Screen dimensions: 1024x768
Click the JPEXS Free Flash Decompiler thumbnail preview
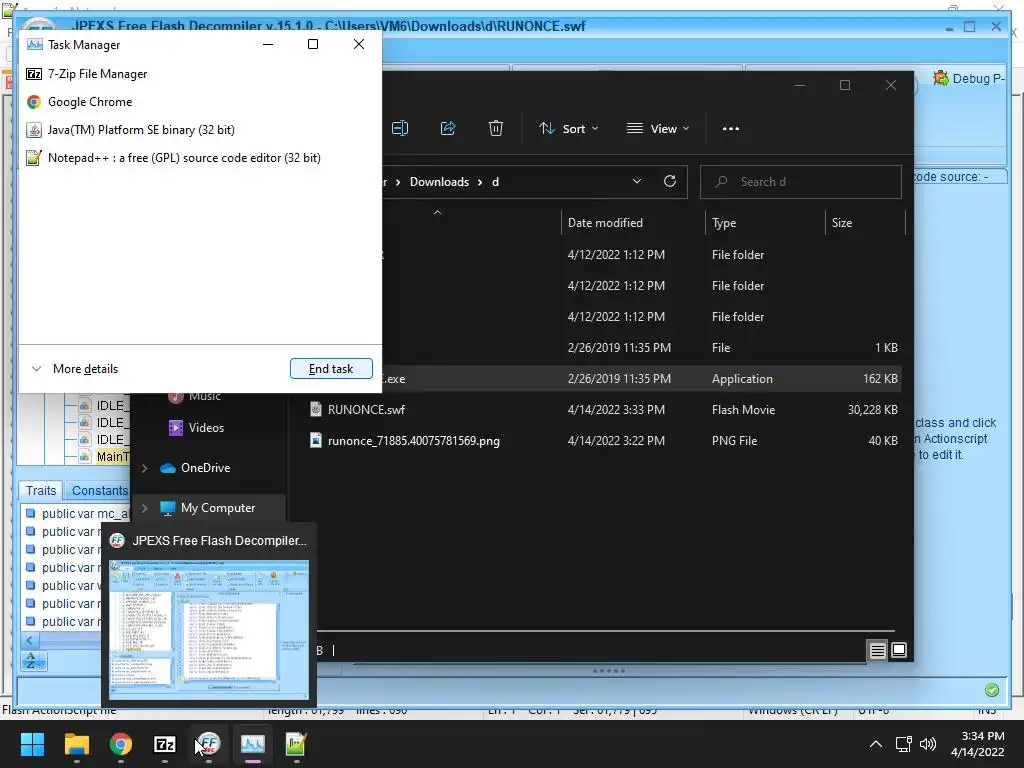pos(209,630)
